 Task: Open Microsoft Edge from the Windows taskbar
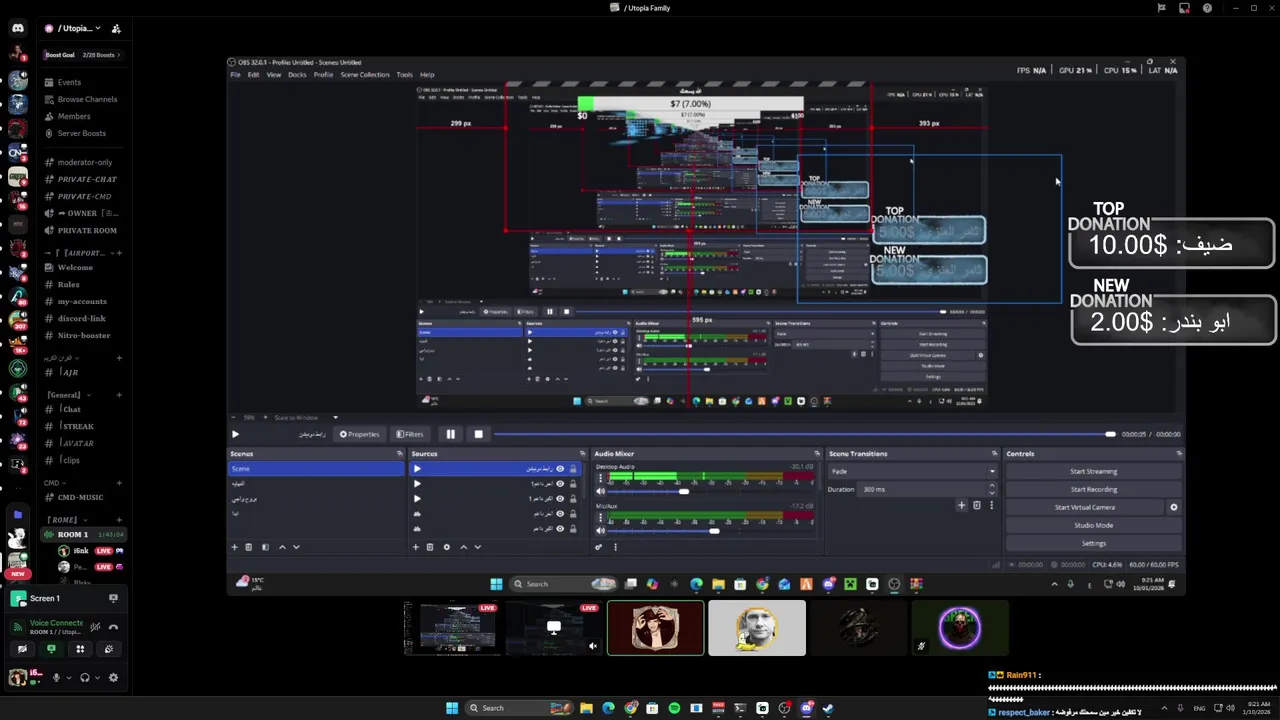click(x=608, y=708)
